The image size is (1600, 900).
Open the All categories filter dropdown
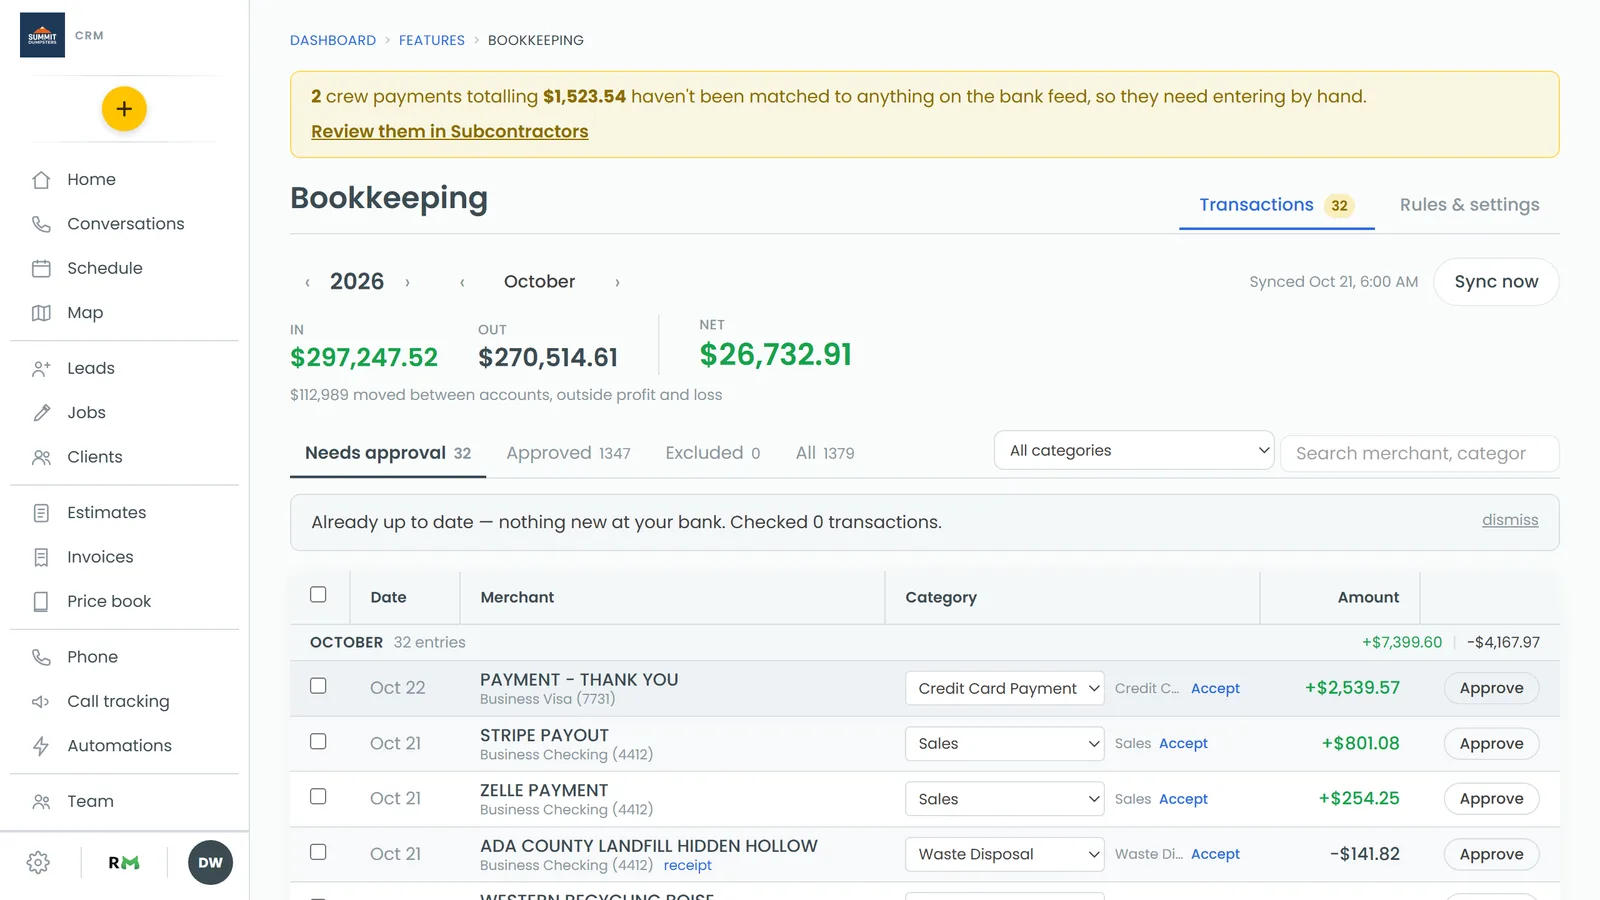click(1134, 451)
